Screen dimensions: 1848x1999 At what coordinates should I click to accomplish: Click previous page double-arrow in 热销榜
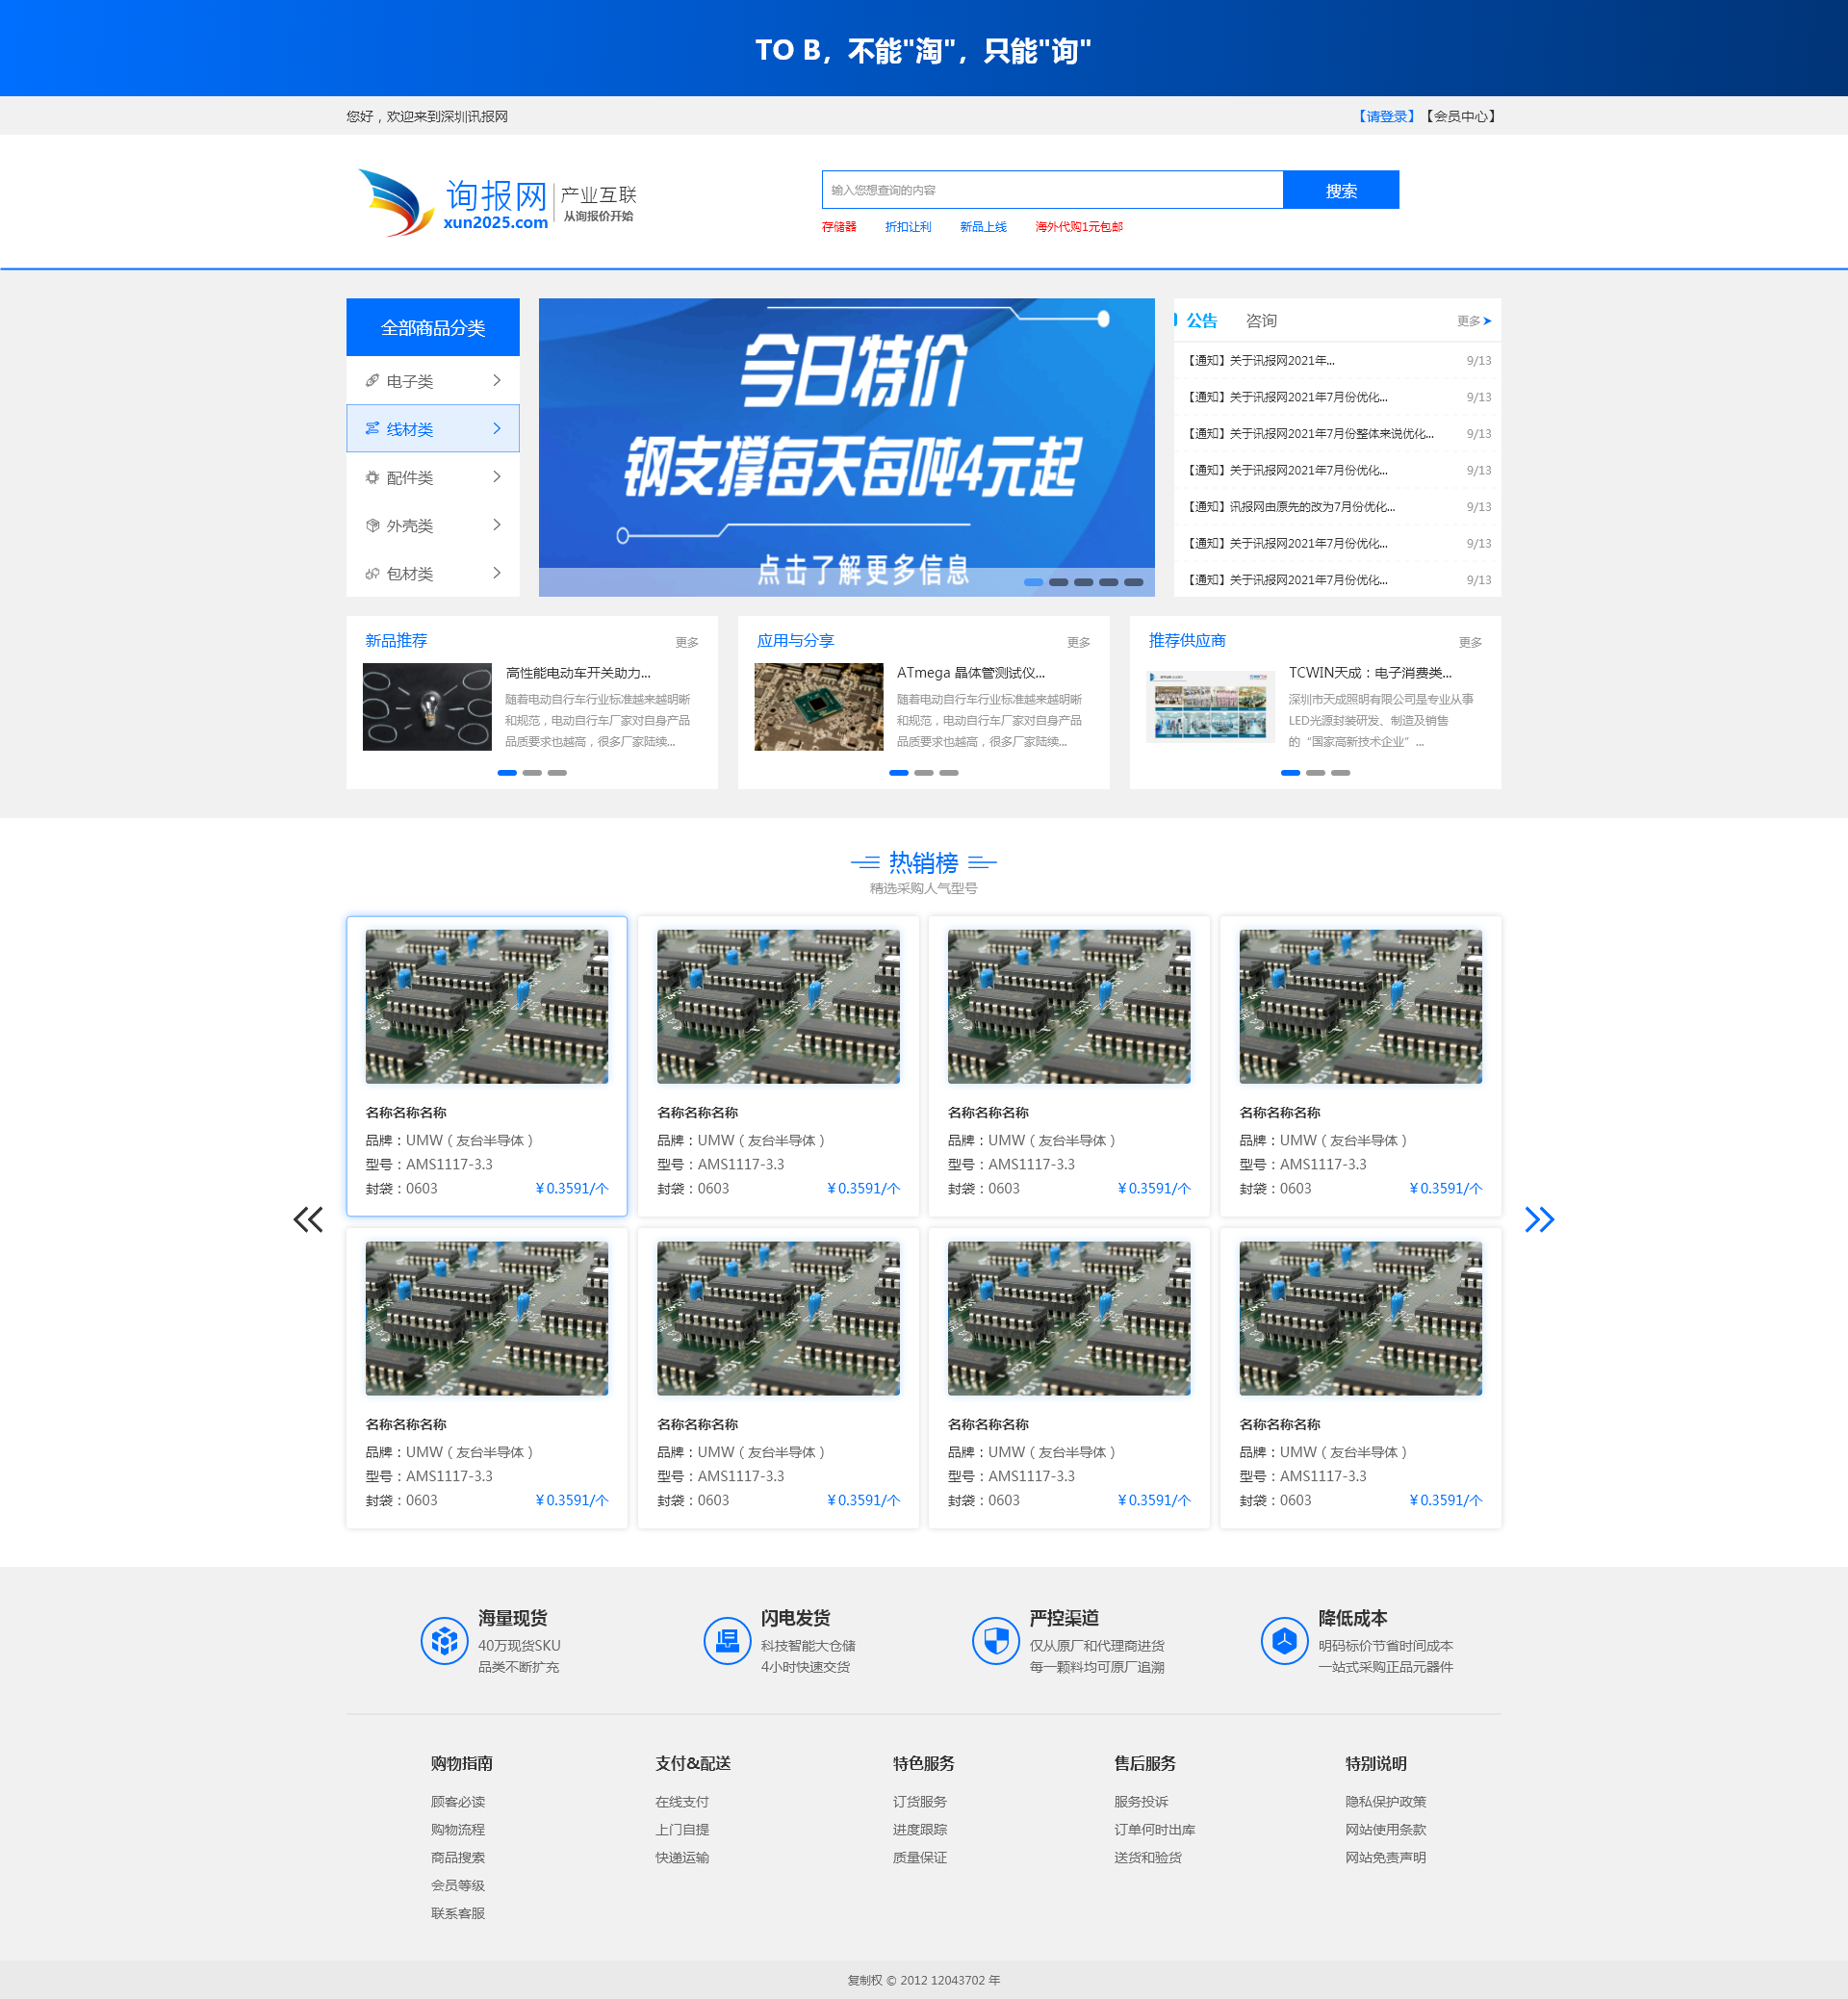[x=308, y=1219]
